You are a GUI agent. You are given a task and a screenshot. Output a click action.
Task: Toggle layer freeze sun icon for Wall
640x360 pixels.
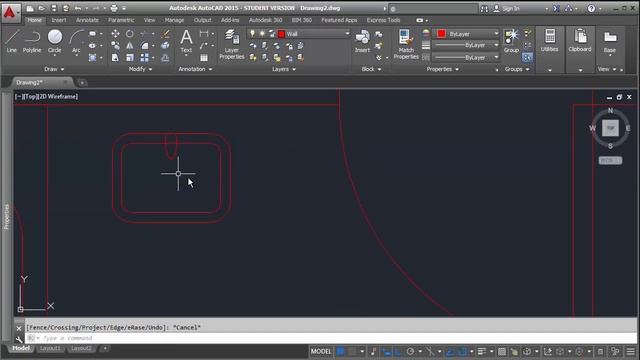[262, 33]
